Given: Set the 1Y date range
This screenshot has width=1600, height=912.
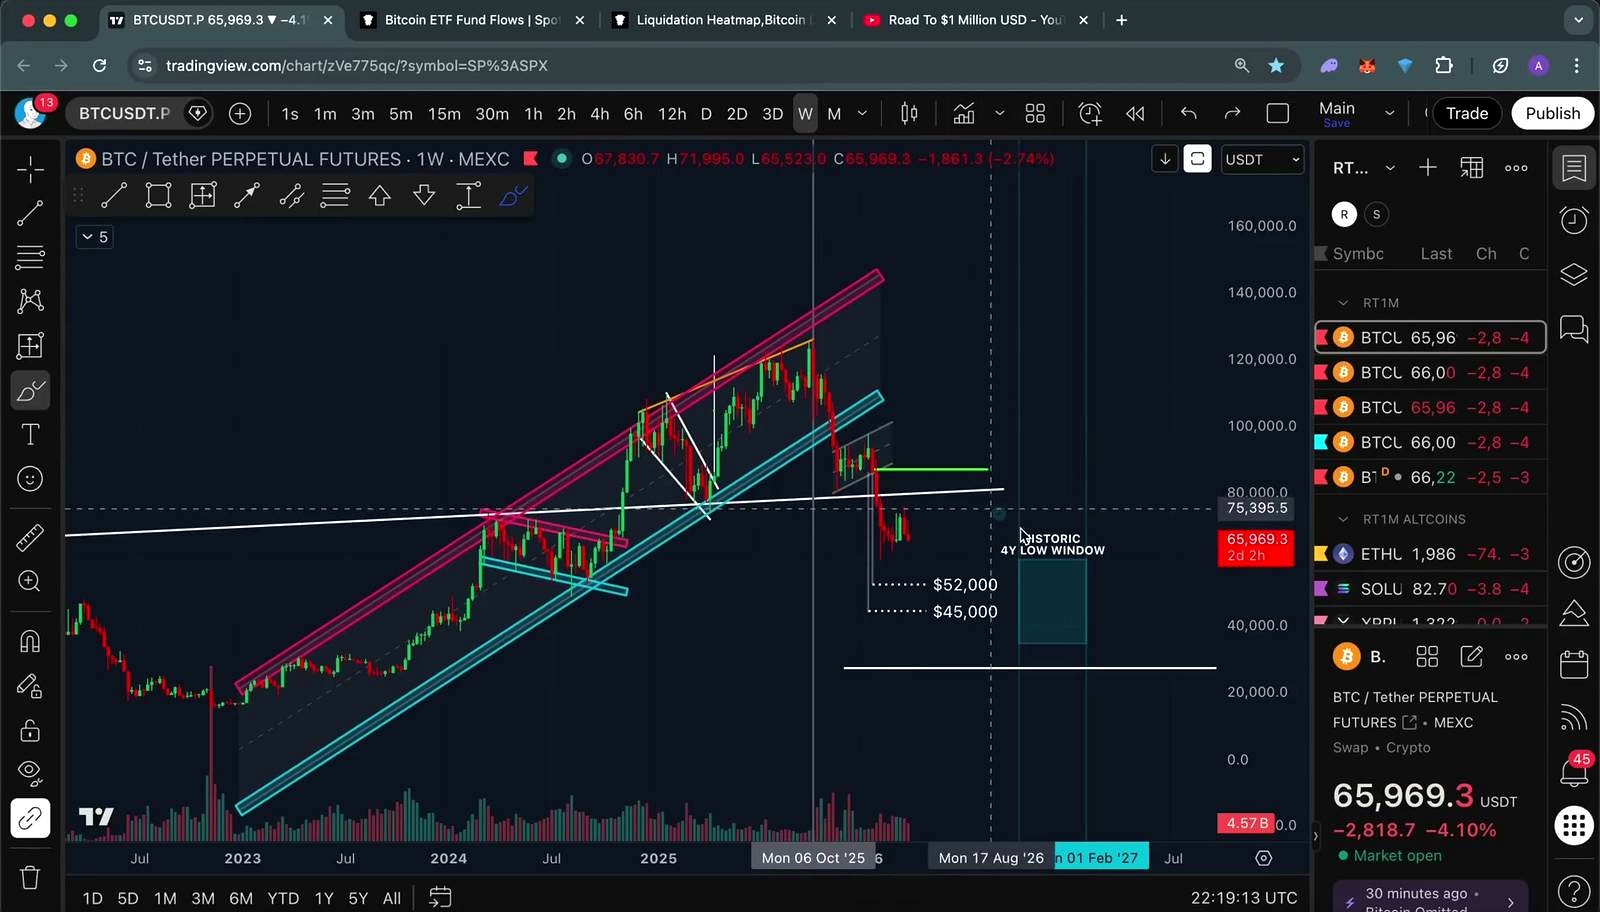Looking at the screenshot, I should pos(324,898).
